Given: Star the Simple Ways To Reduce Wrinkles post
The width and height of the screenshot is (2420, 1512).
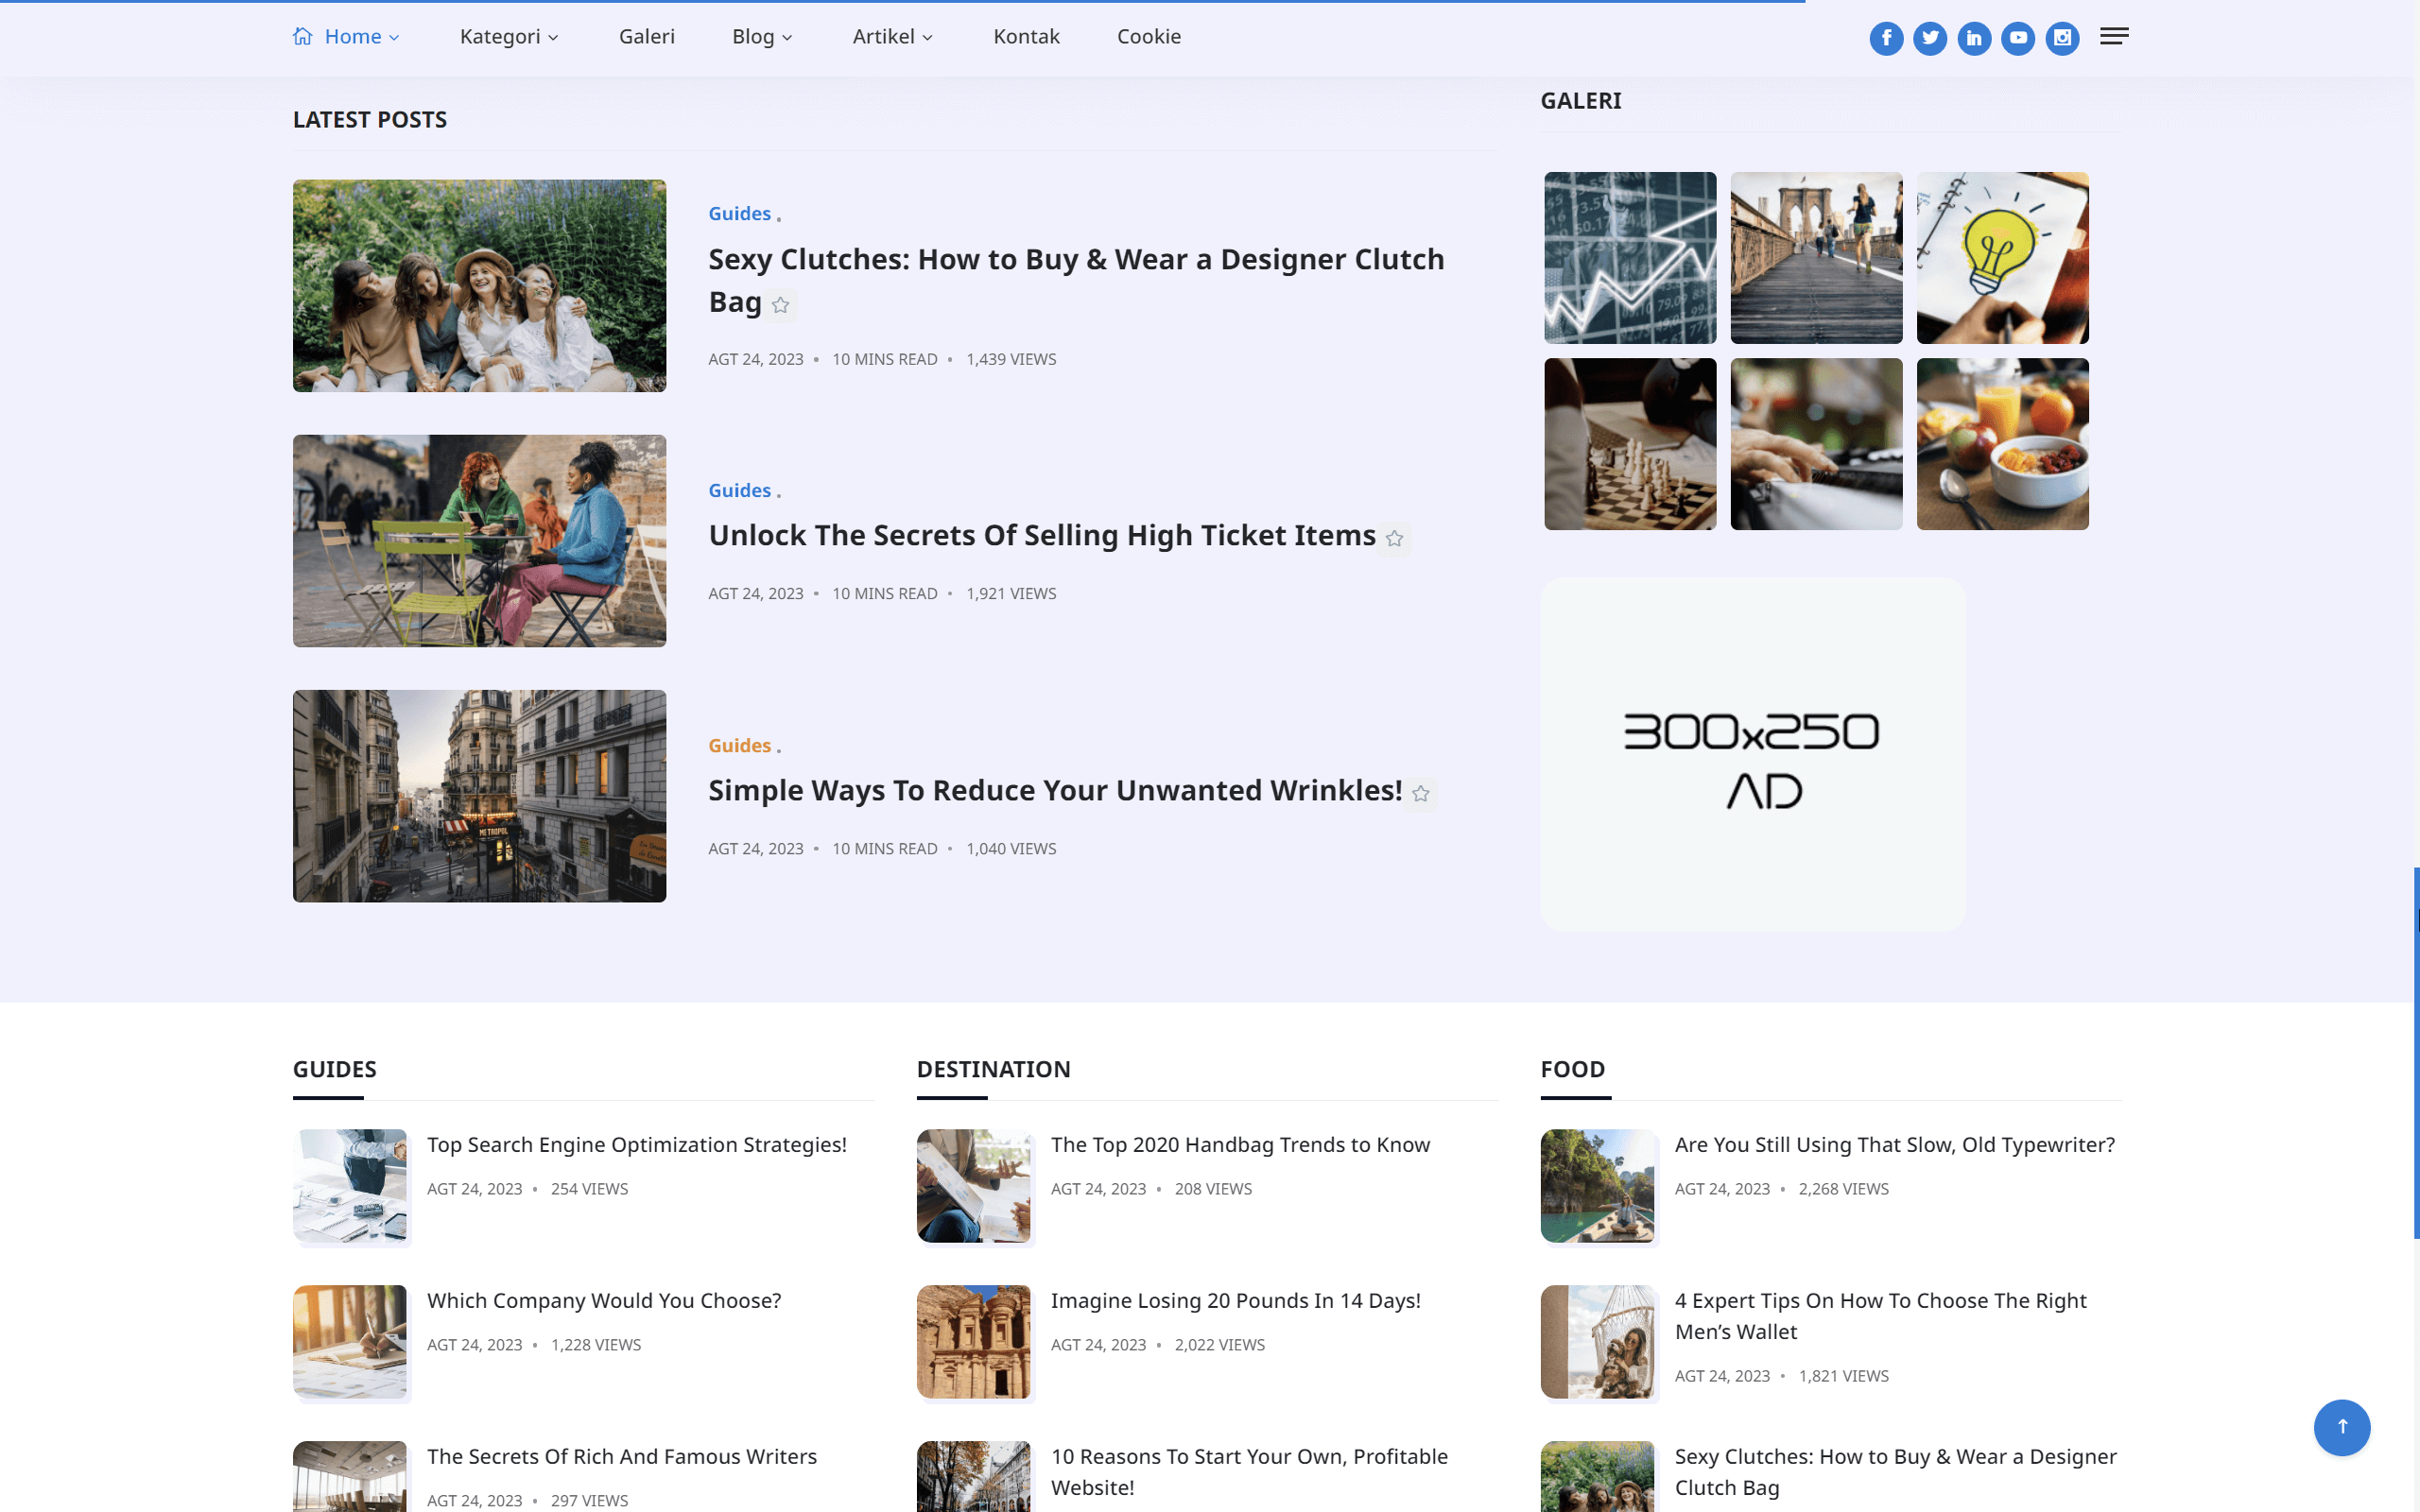Looking at the screenshot, I should [x=1421, y=793].
